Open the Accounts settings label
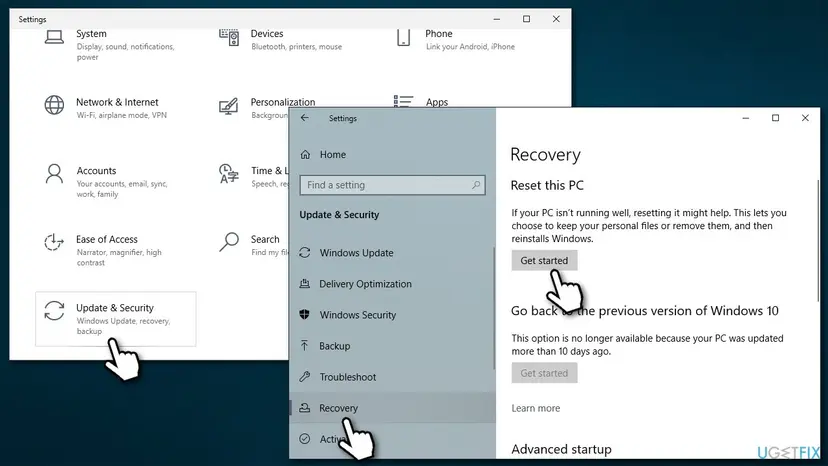The width and height of the screenshot is (828, 466). pos(96,171)
